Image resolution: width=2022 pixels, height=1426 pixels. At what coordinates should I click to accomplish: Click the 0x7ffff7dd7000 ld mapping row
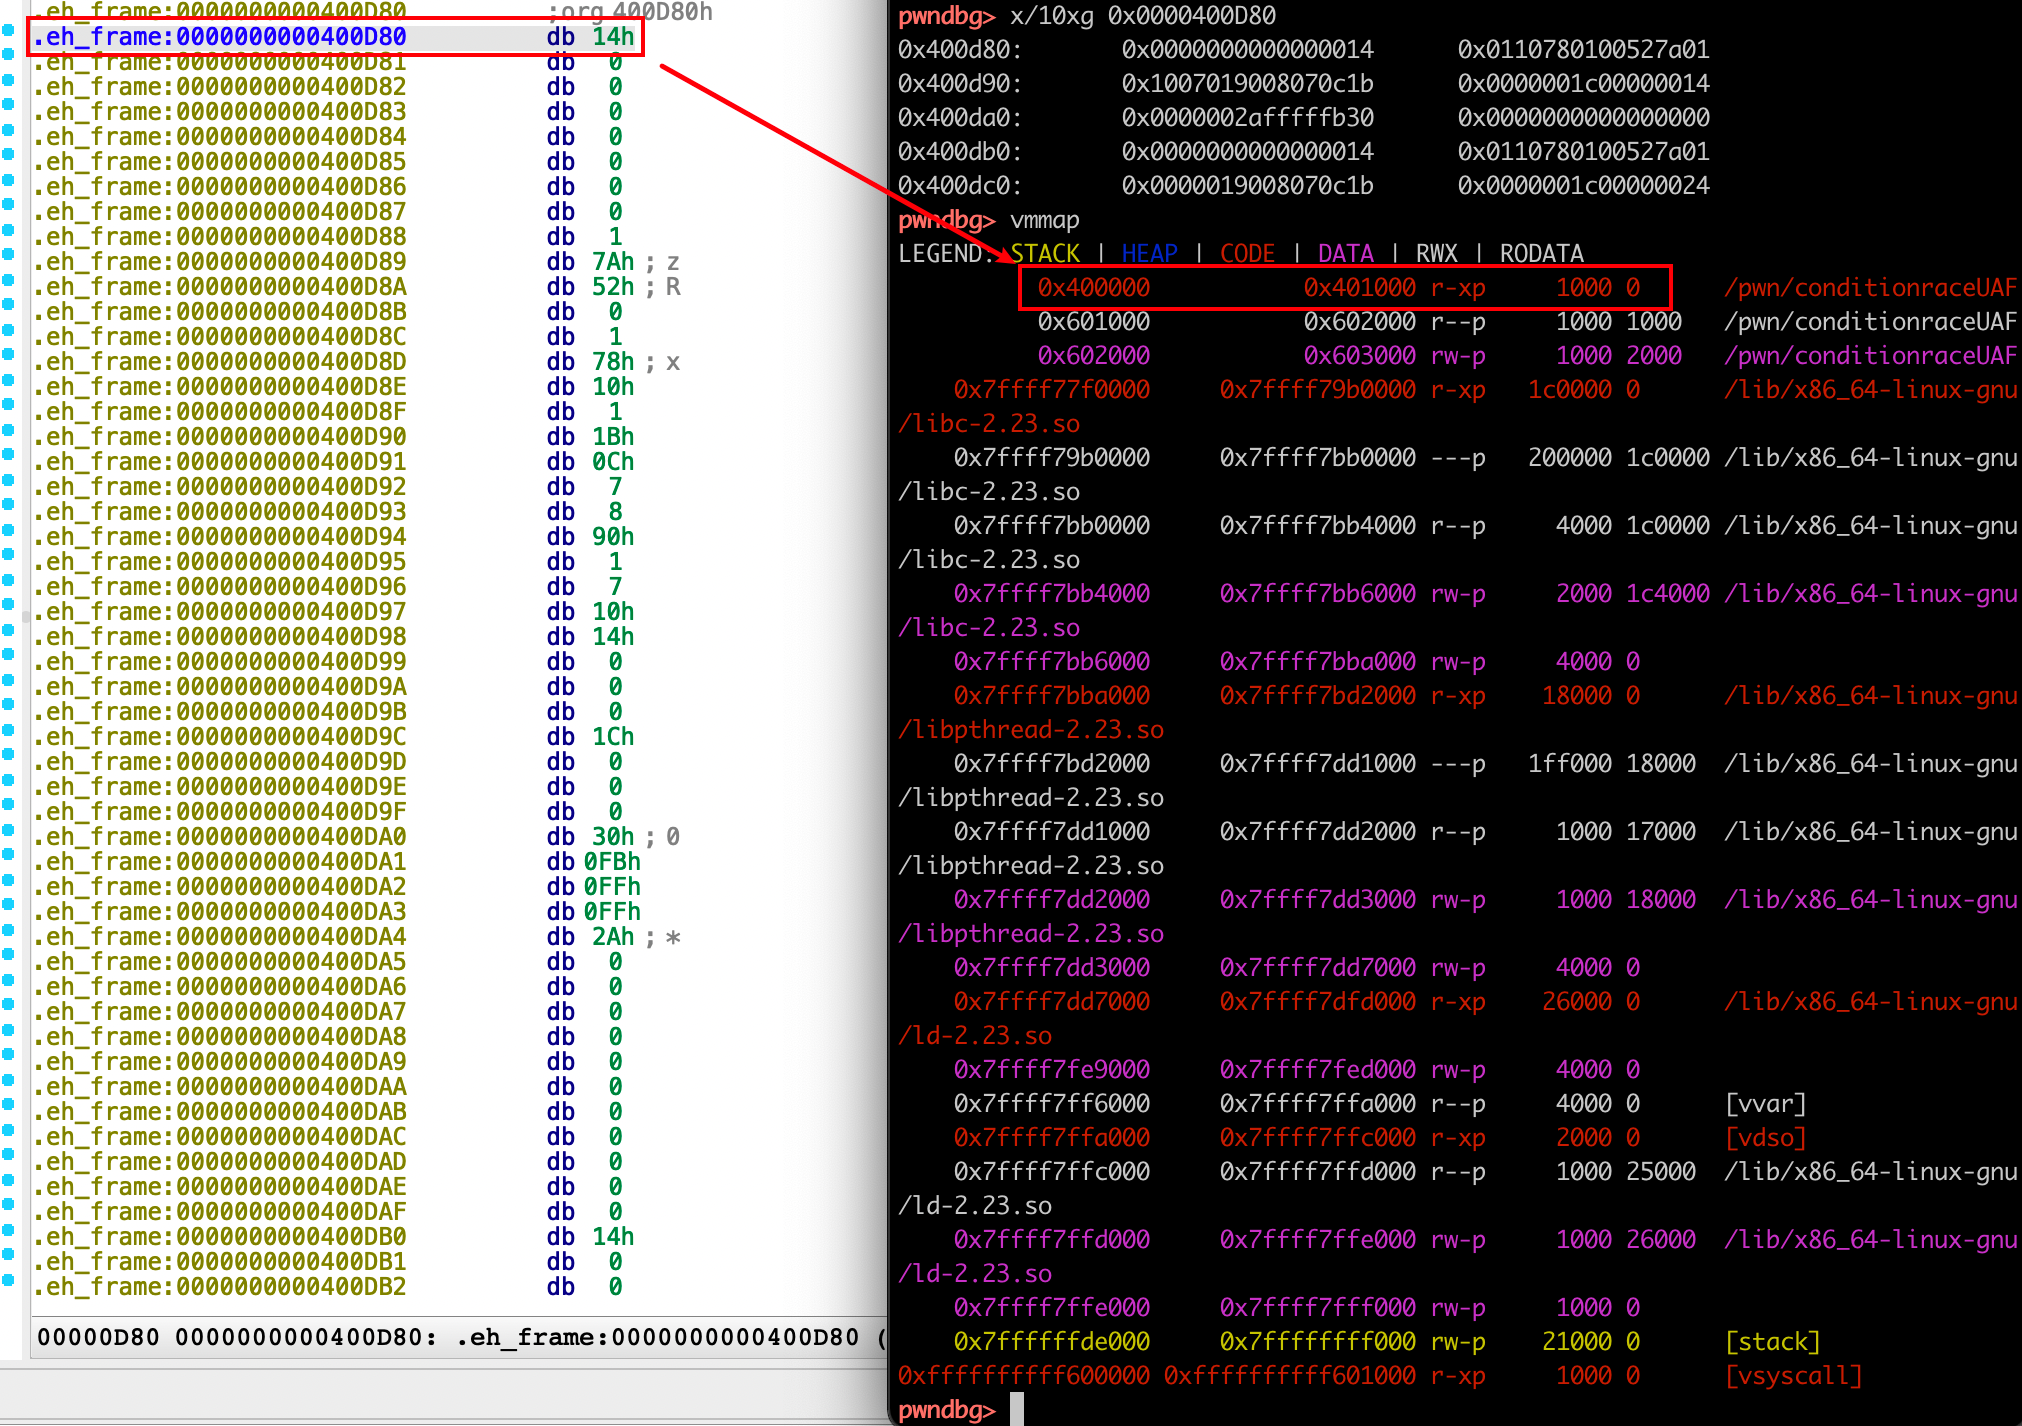[1485, 1002]
